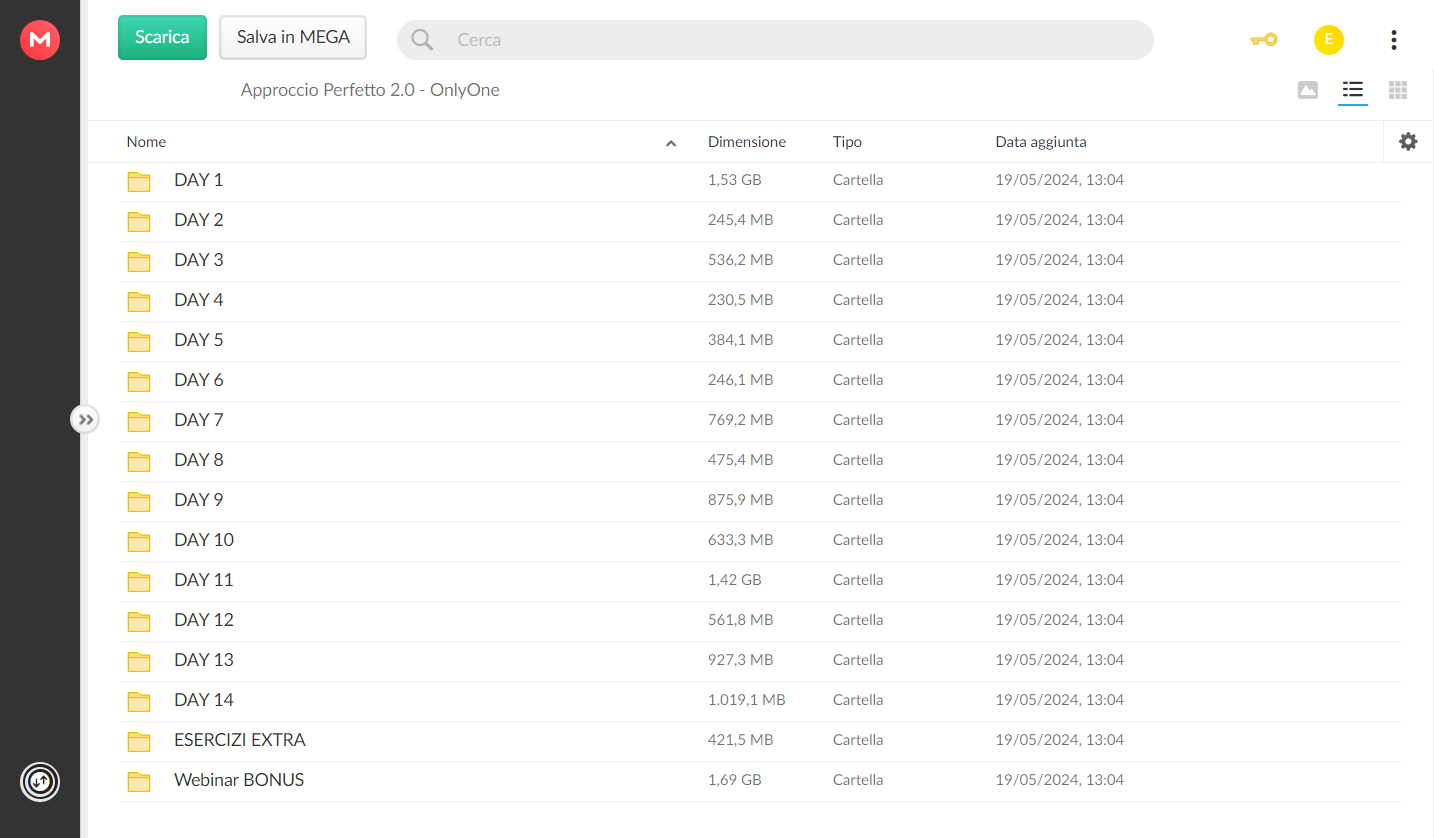This screenshot has height=838, width=1434.
Task: Focus the Cerca search field
Action: (x=775, y=40)
